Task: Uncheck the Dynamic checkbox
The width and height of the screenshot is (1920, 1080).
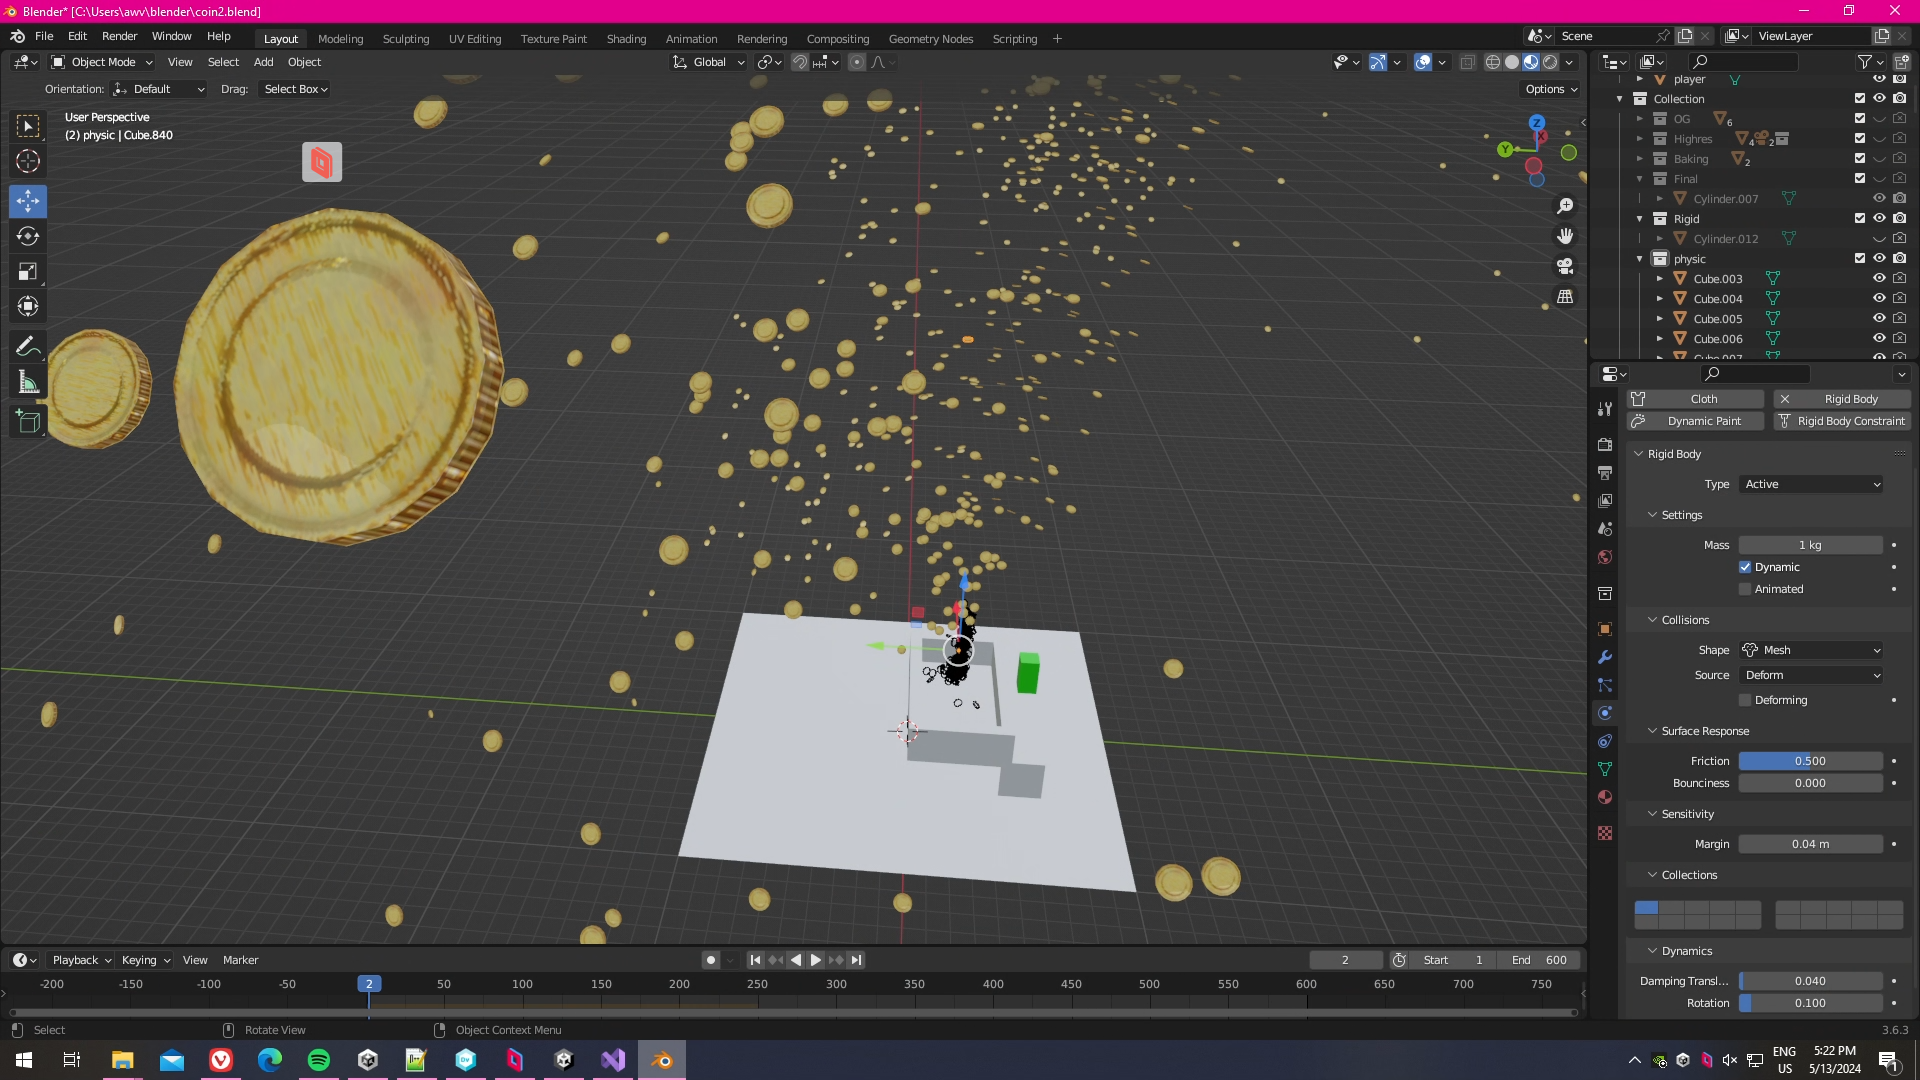Action: [1745, 567]
